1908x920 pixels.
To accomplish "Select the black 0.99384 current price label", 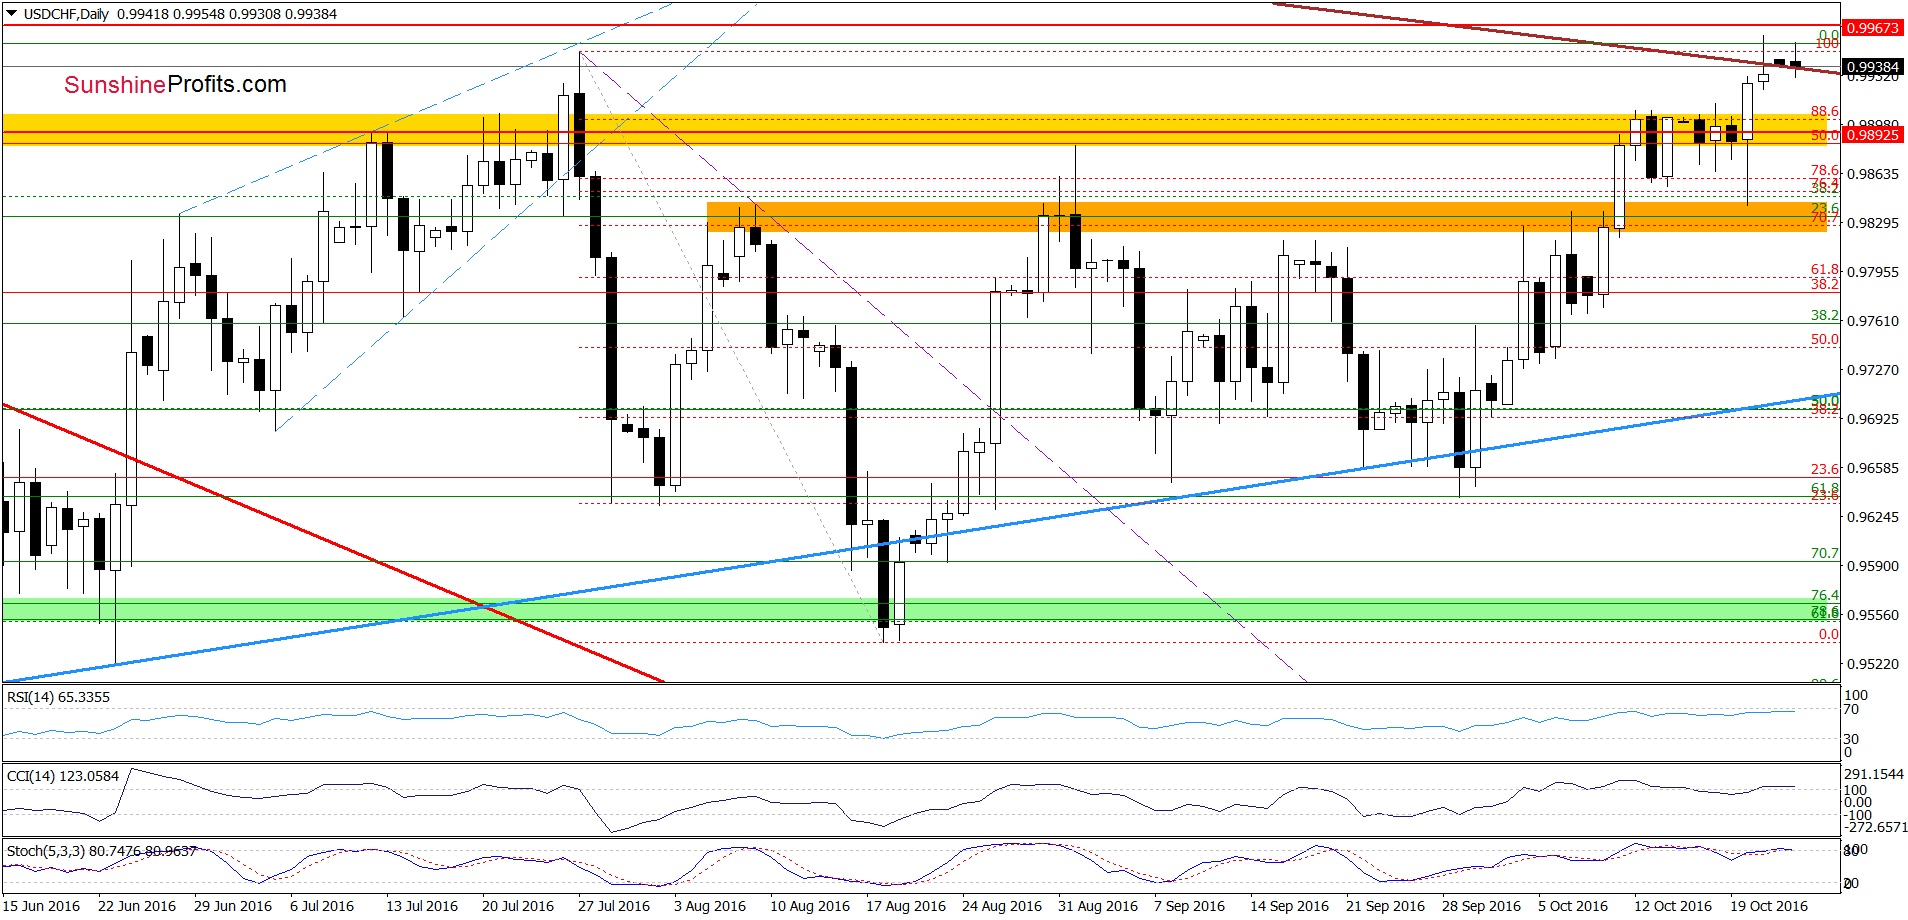I will pyautogui.click(x=1872, y=67).
